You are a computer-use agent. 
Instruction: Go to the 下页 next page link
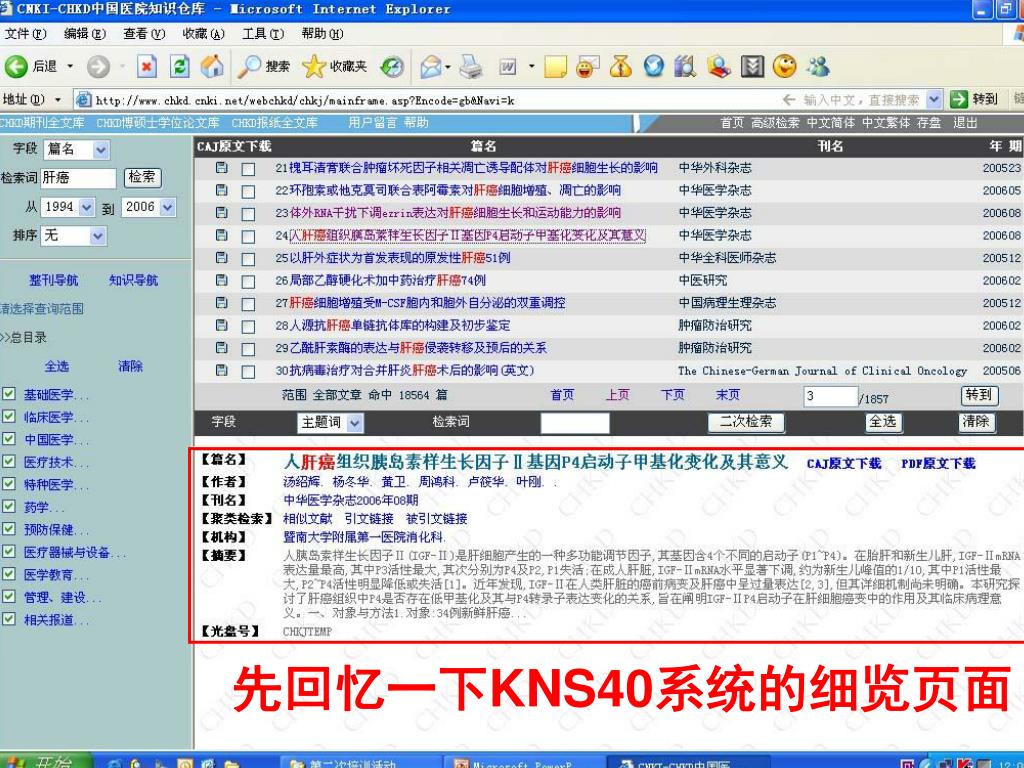pos(673,394)
